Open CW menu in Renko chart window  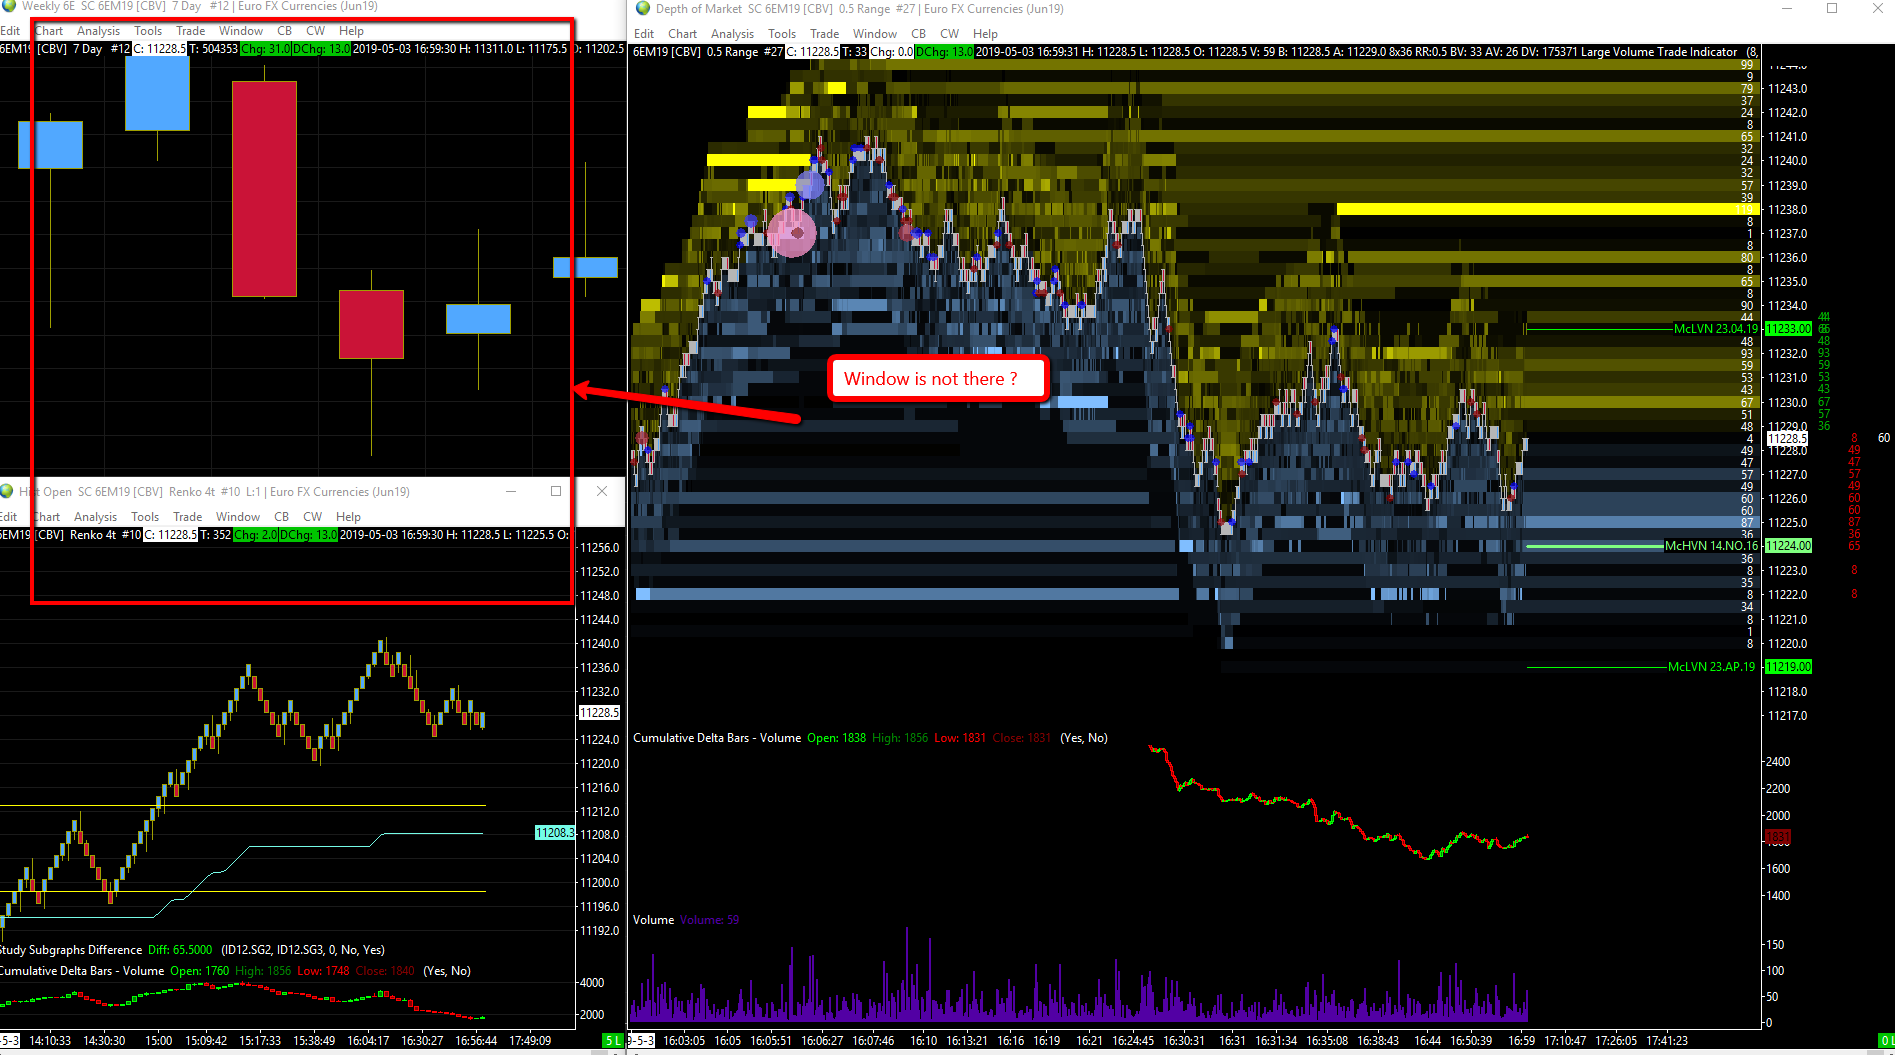312,517
